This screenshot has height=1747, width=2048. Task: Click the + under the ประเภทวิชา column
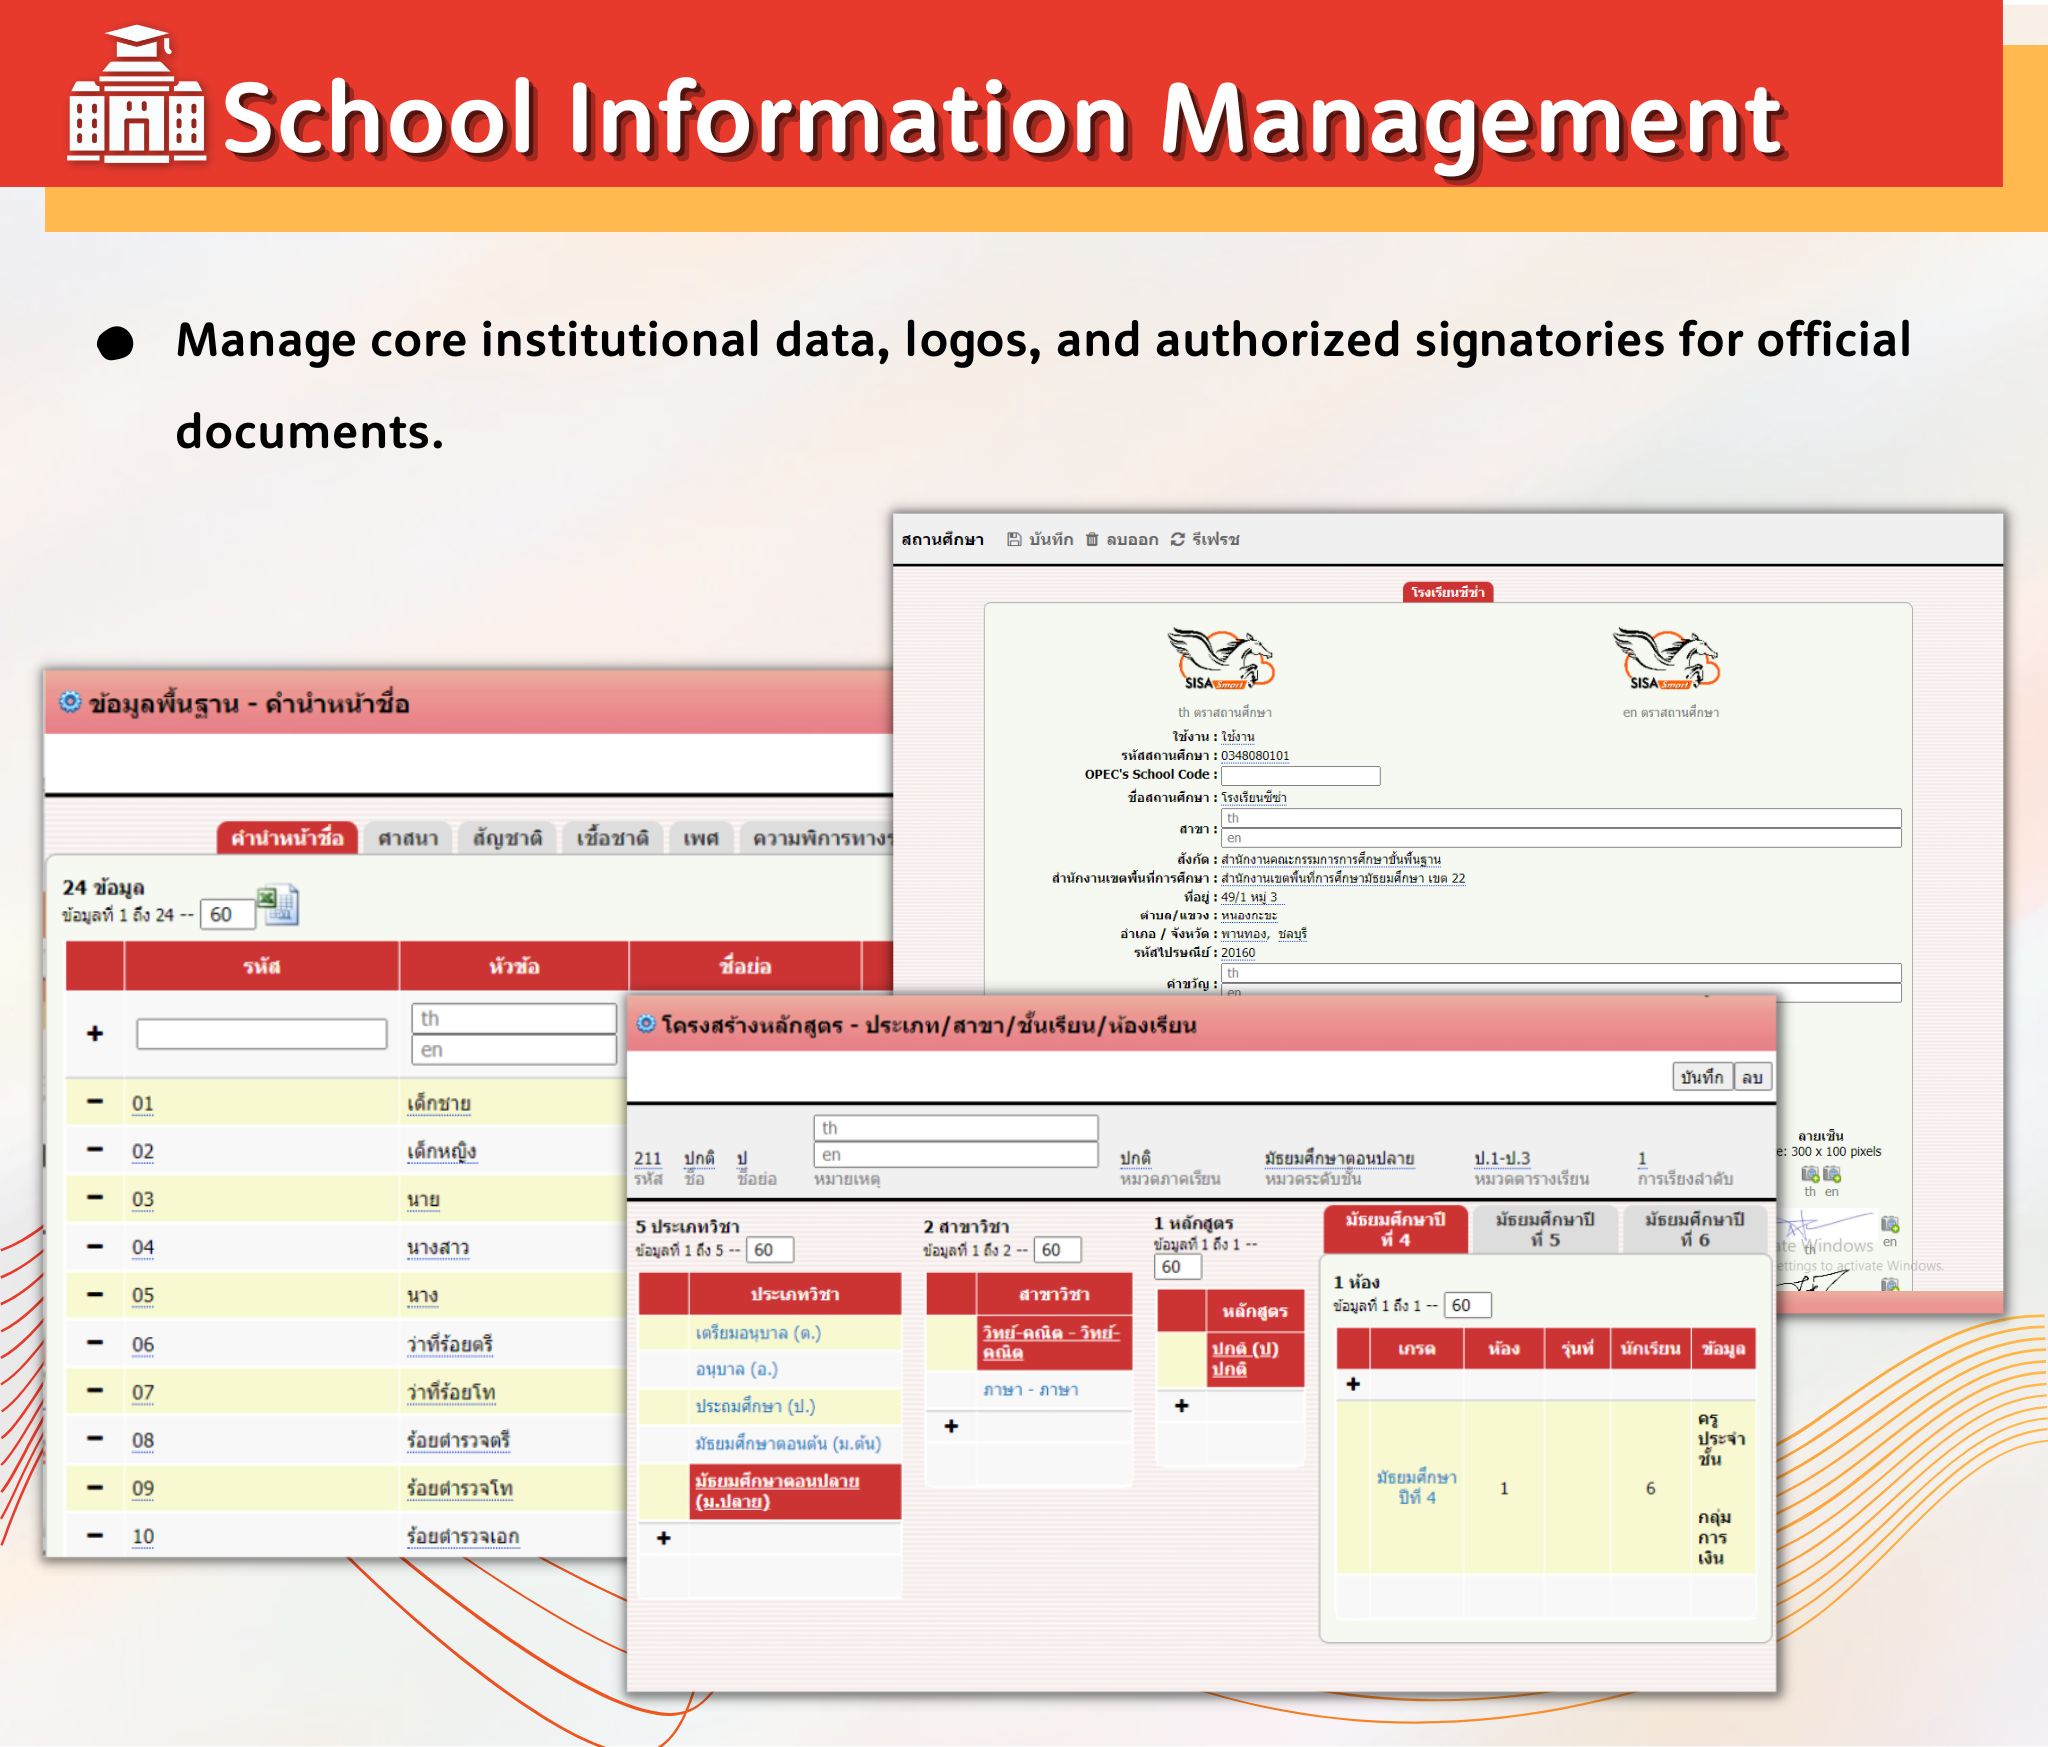[x=664, y=1535]
